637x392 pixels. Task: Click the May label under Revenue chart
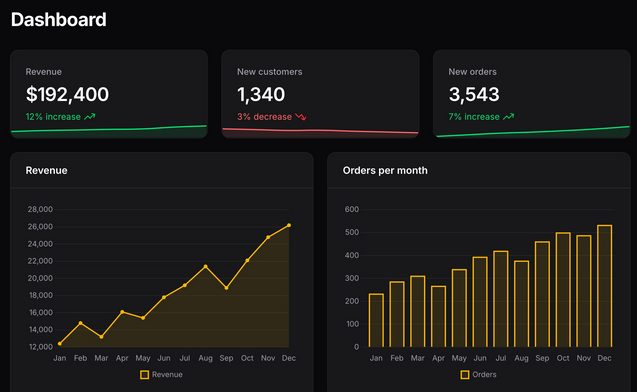point(143,358)
